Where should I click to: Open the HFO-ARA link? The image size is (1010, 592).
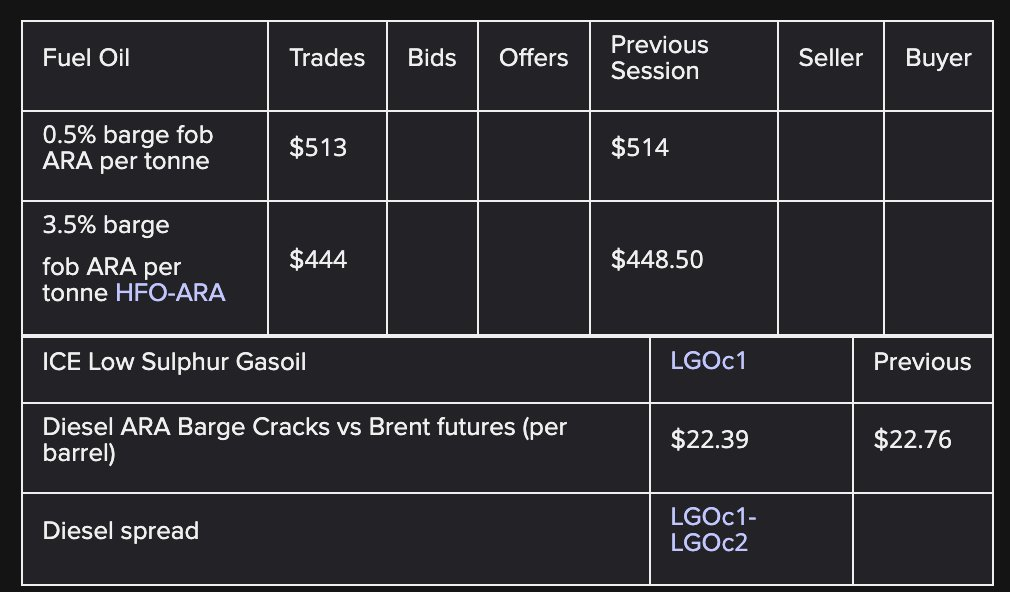170,292
